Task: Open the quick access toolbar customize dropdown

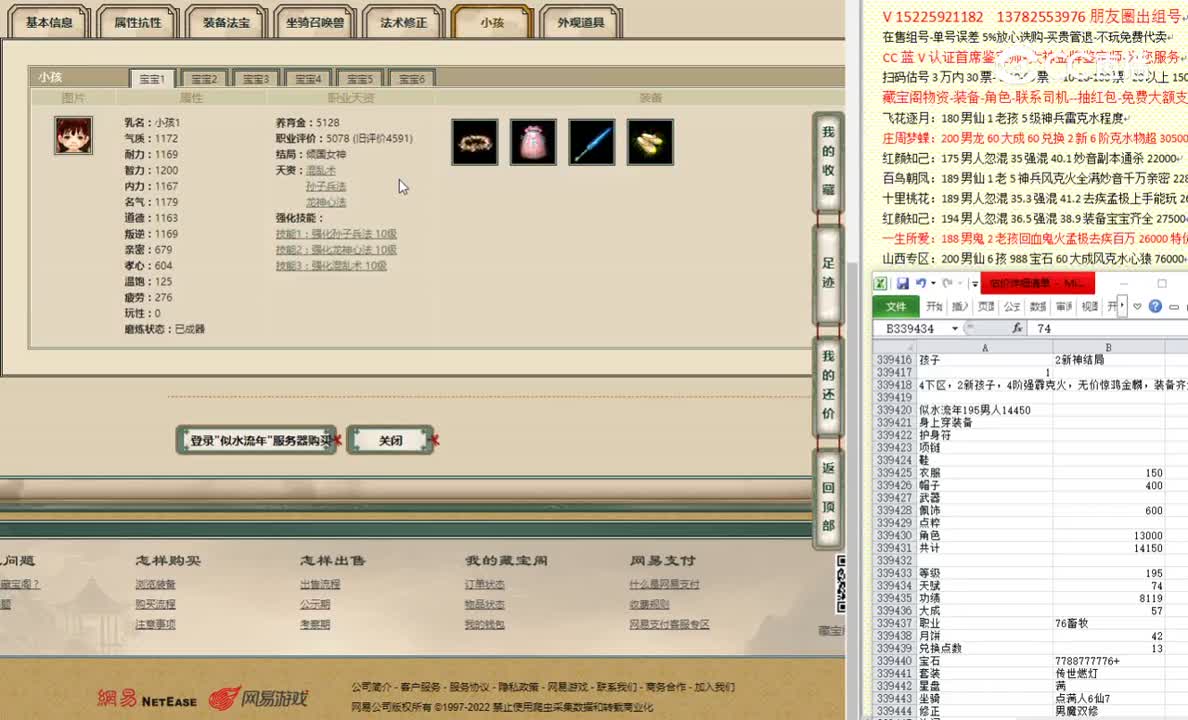Action: [974, 283]
